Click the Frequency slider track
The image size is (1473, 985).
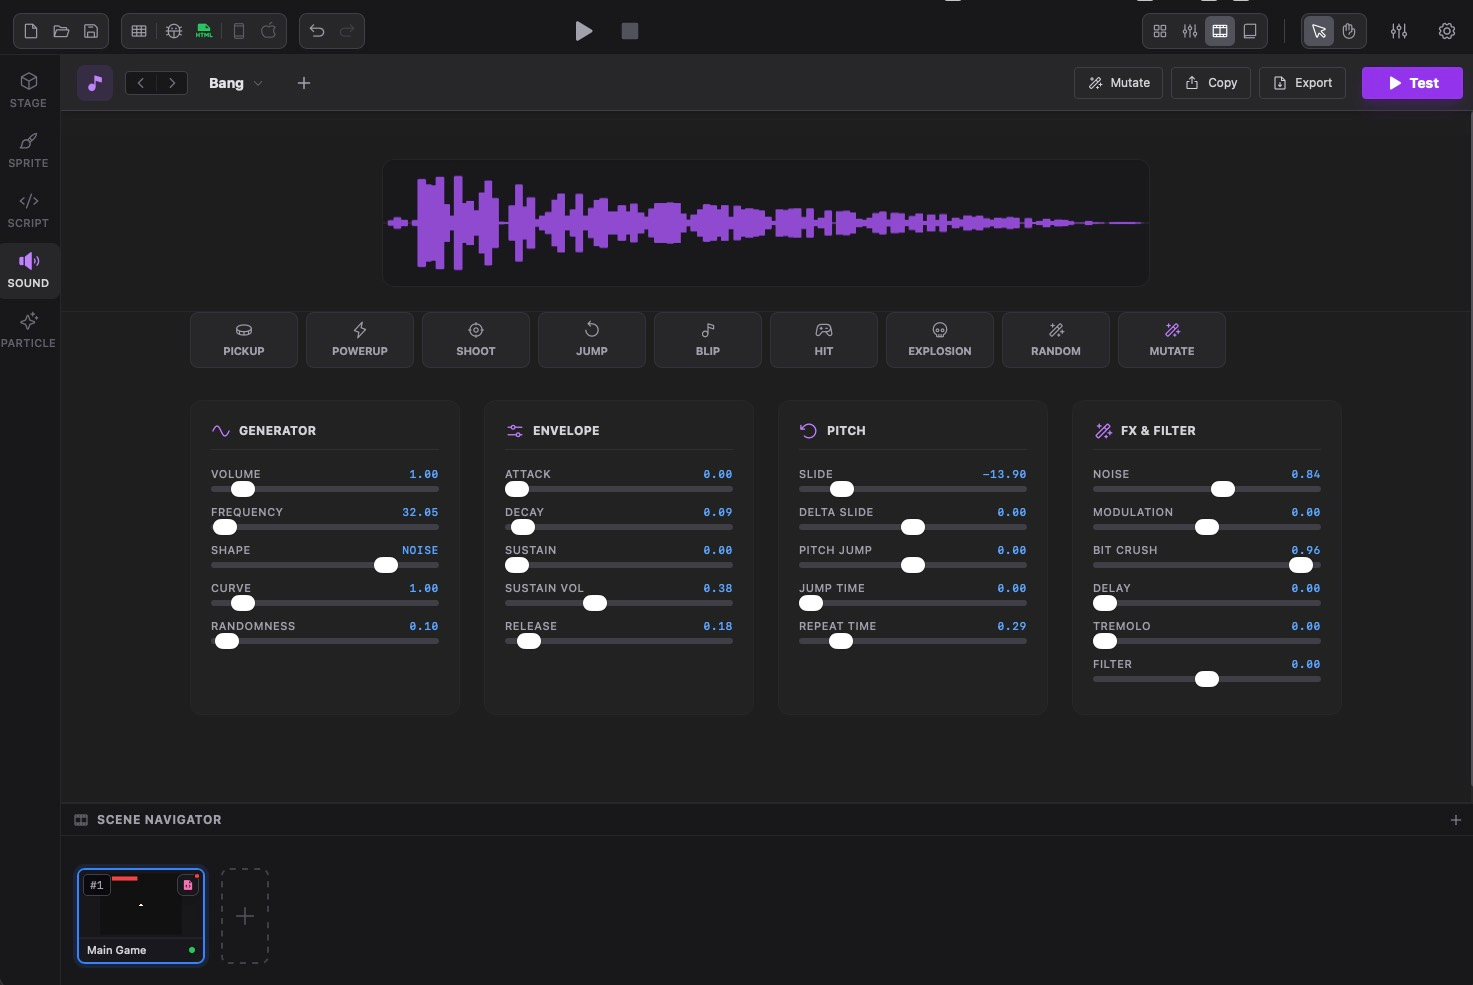tap(325, 527)
